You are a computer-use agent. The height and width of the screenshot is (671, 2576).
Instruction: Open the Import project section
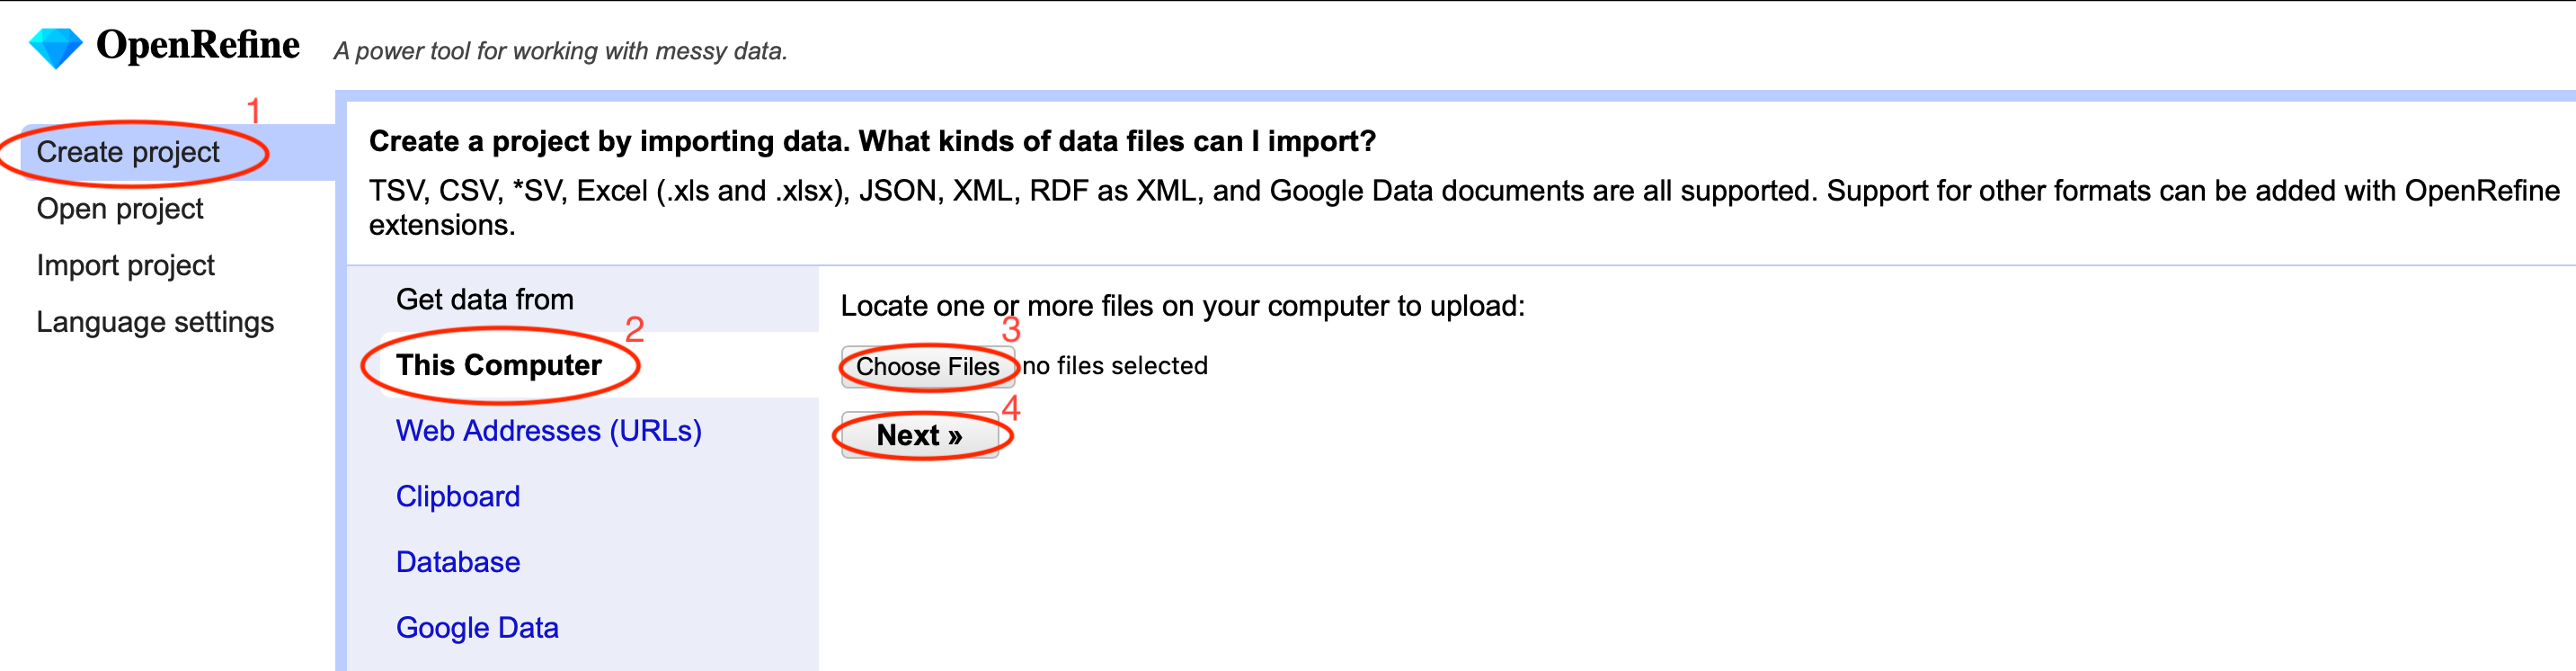pyautogui.click(x=126, y=266)
